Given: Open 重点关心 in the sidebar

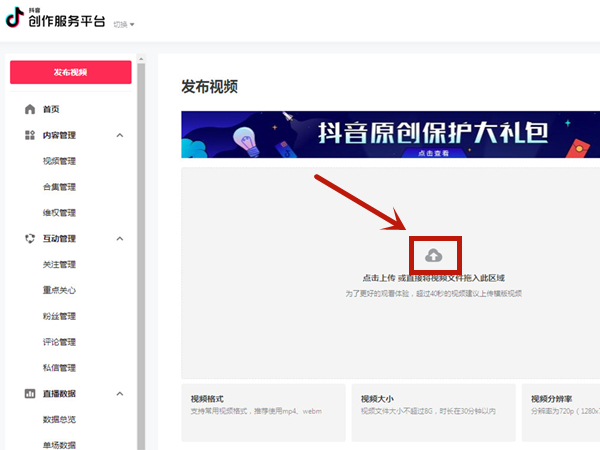Looking at the screenshot, I should click(x=59, y=290).
